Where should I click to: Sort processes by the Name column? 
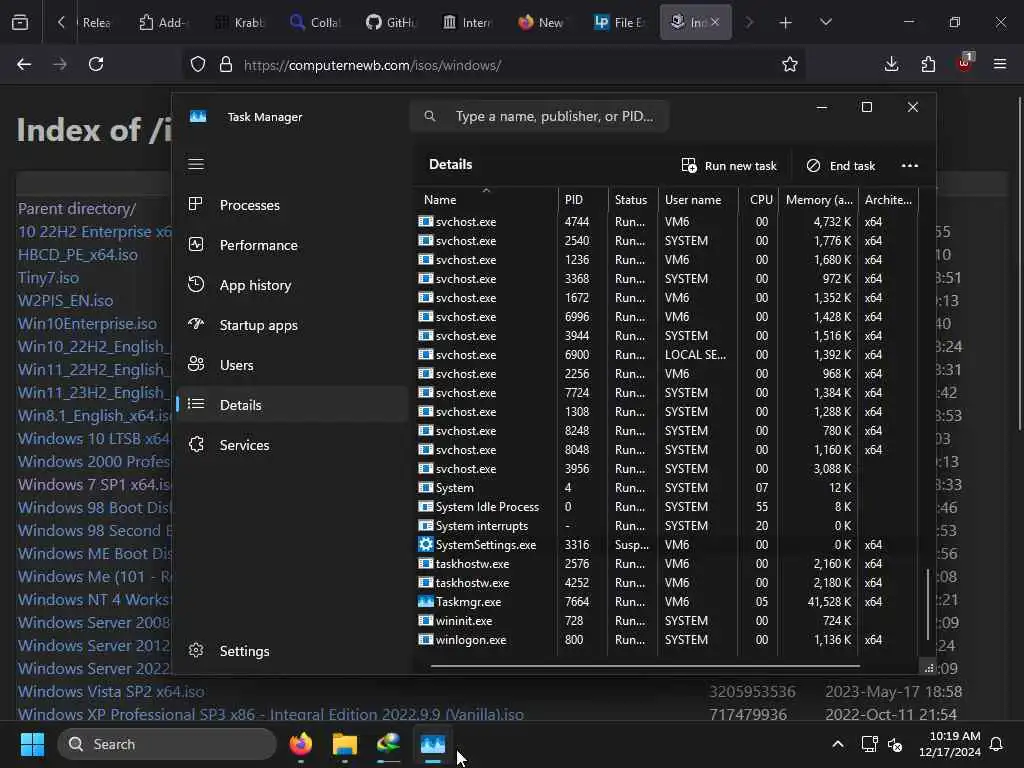[x=486, y=200]
